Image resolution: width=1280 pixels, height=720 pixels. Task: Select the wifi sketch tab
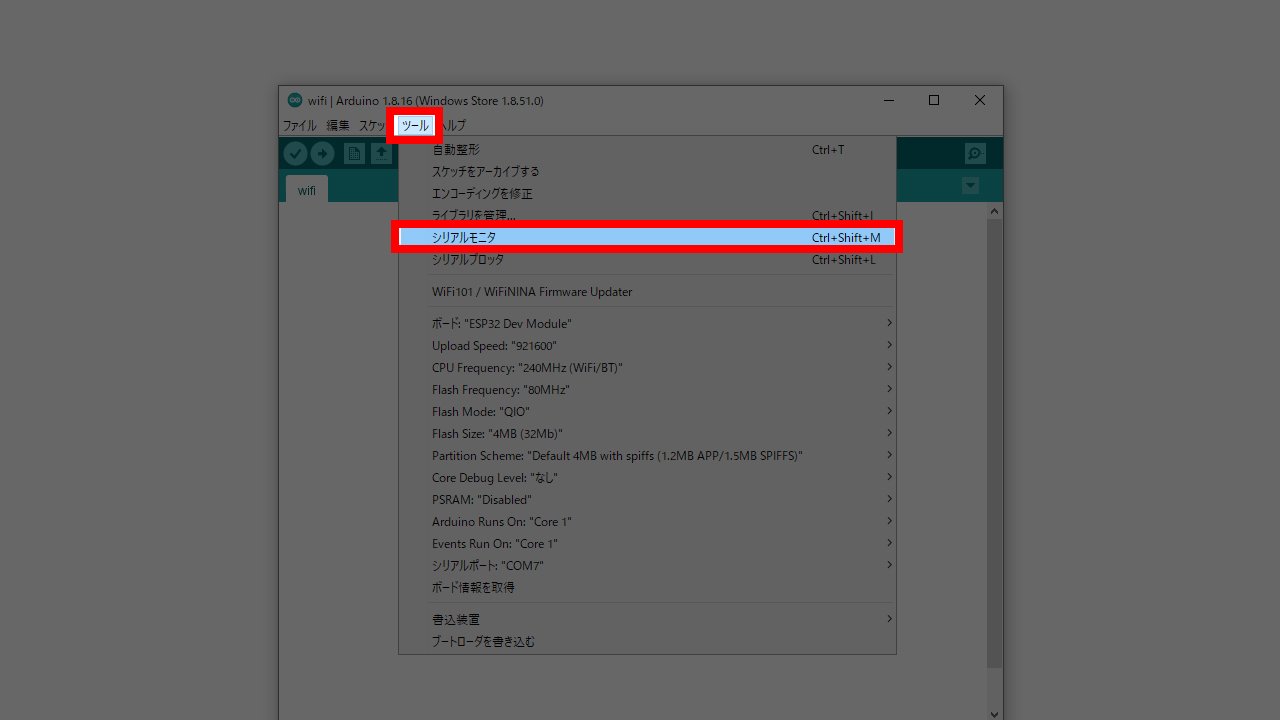pos(307,190)
